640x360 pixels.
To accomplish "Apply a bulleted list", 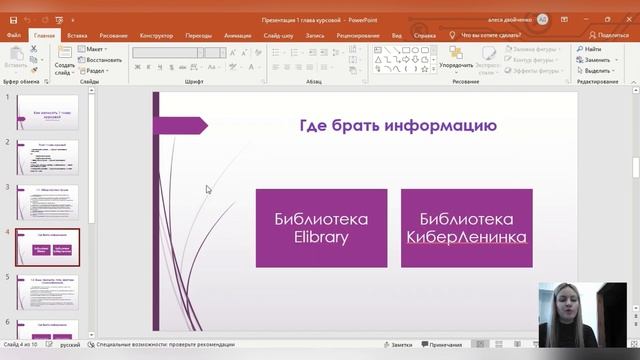I will click(x=276, y=52).
